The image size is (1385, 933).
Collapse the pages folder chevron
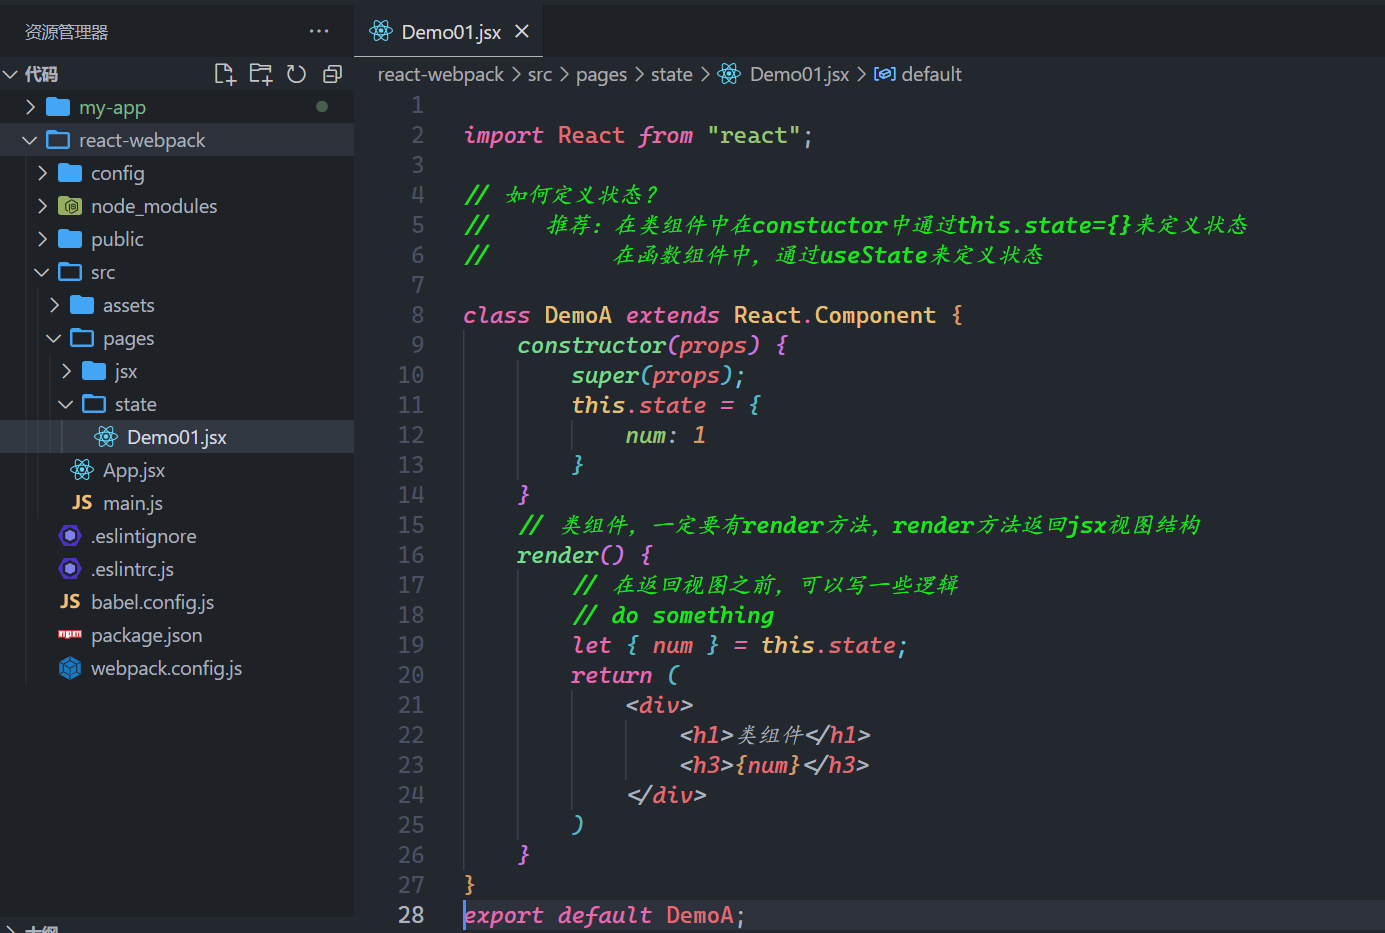[54, 338]
